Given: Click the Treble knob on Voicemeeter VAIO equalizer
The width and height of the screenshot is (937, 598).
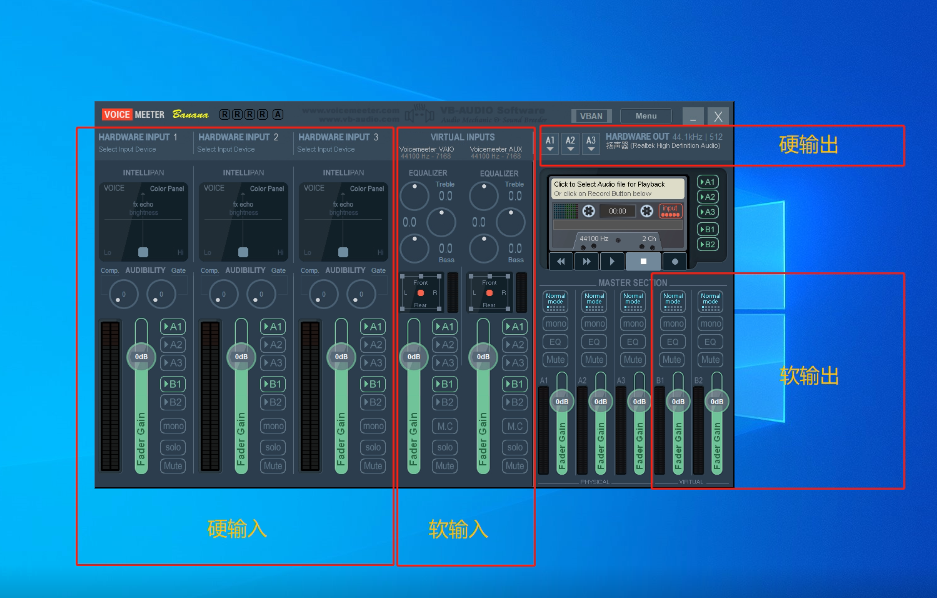Looking at the screenshot, I should click(x=414, y=196).
